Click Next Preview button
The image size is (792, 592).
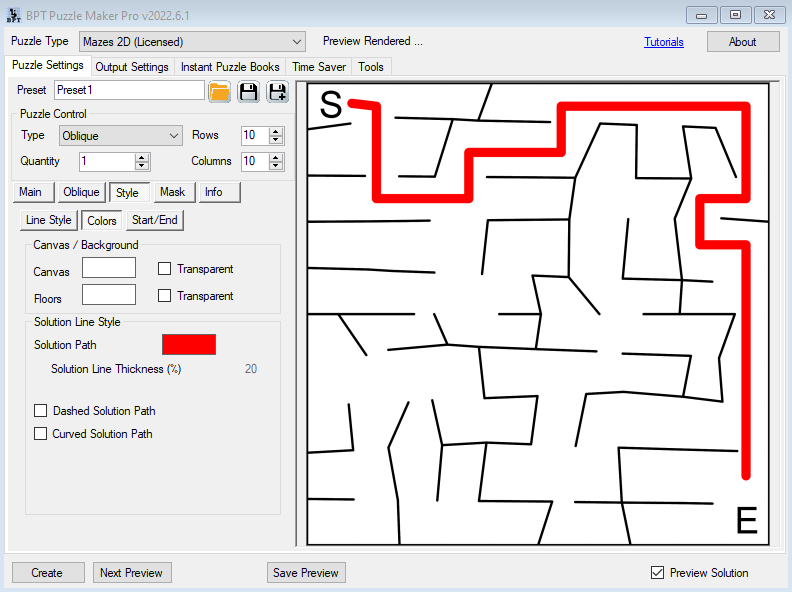pyautogui.click(x=132, y=572)
